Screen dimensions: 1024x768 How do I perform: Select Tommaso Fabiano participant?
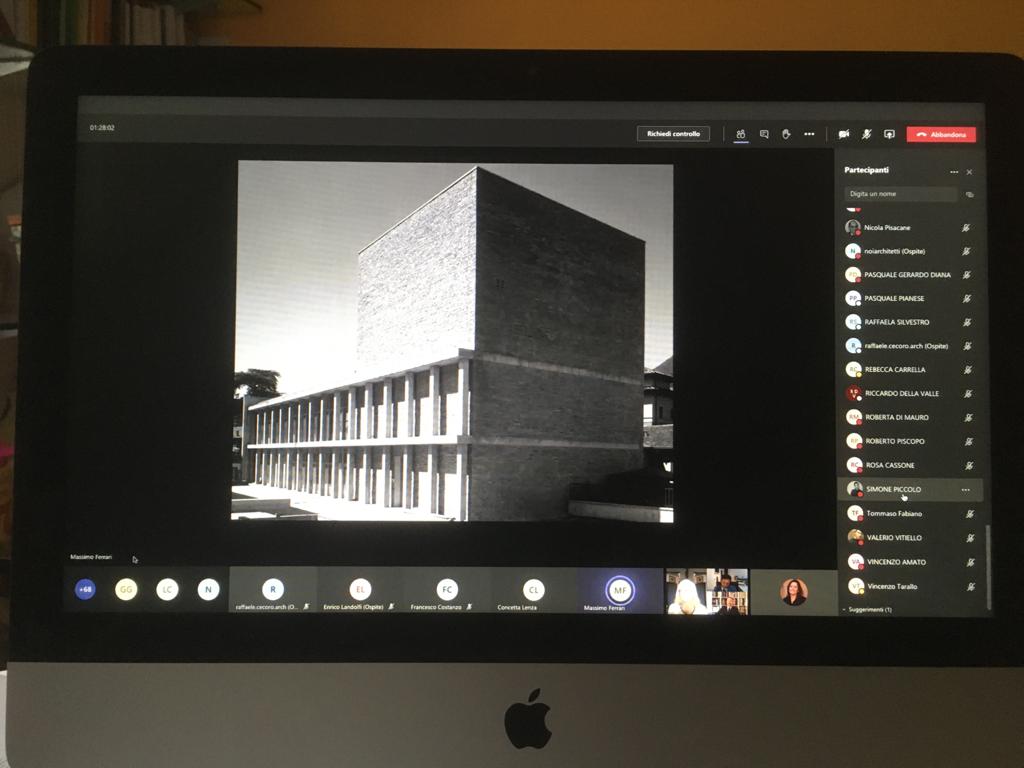[910, 513]
